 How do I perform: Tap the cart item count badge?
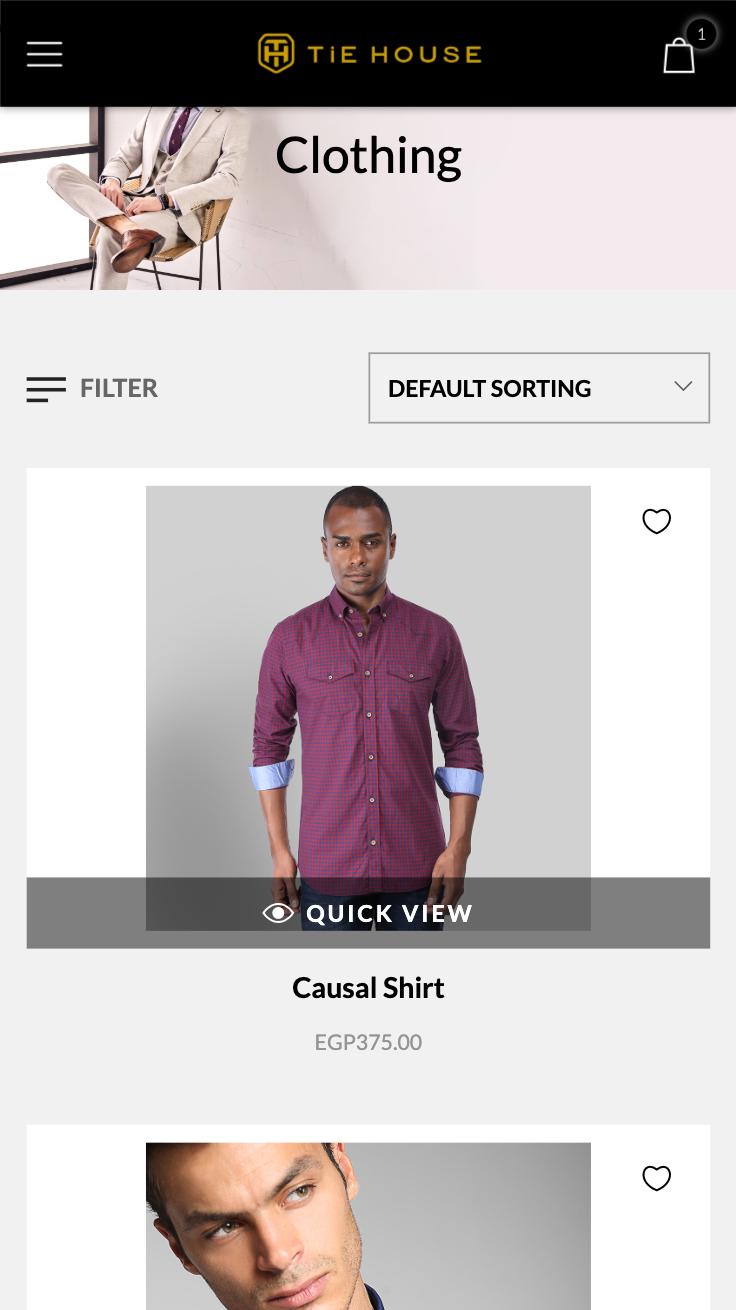tap(701, 34)
